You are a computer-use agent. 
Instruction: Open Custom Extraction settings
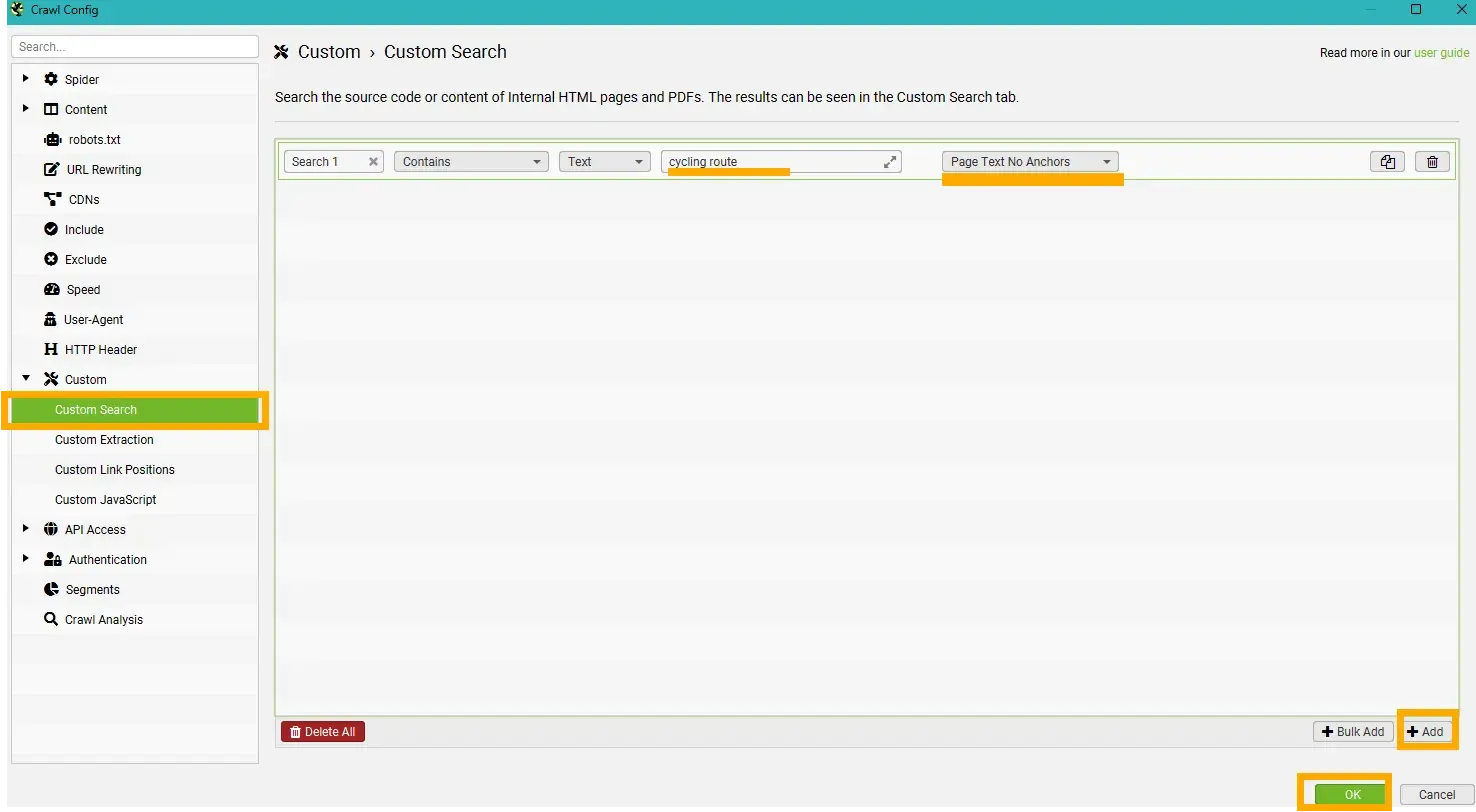104,440
